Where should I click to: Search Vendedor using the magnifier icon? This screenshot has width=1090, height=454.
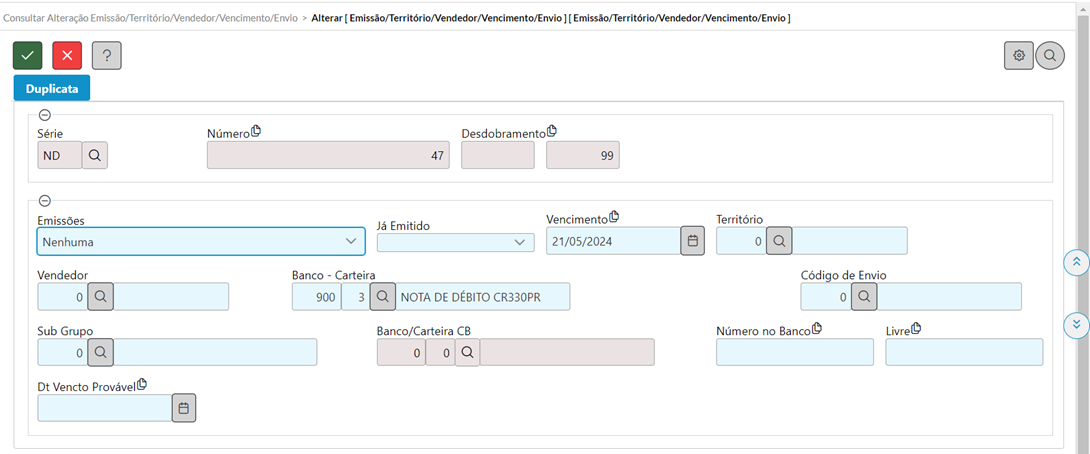[100, 296]
